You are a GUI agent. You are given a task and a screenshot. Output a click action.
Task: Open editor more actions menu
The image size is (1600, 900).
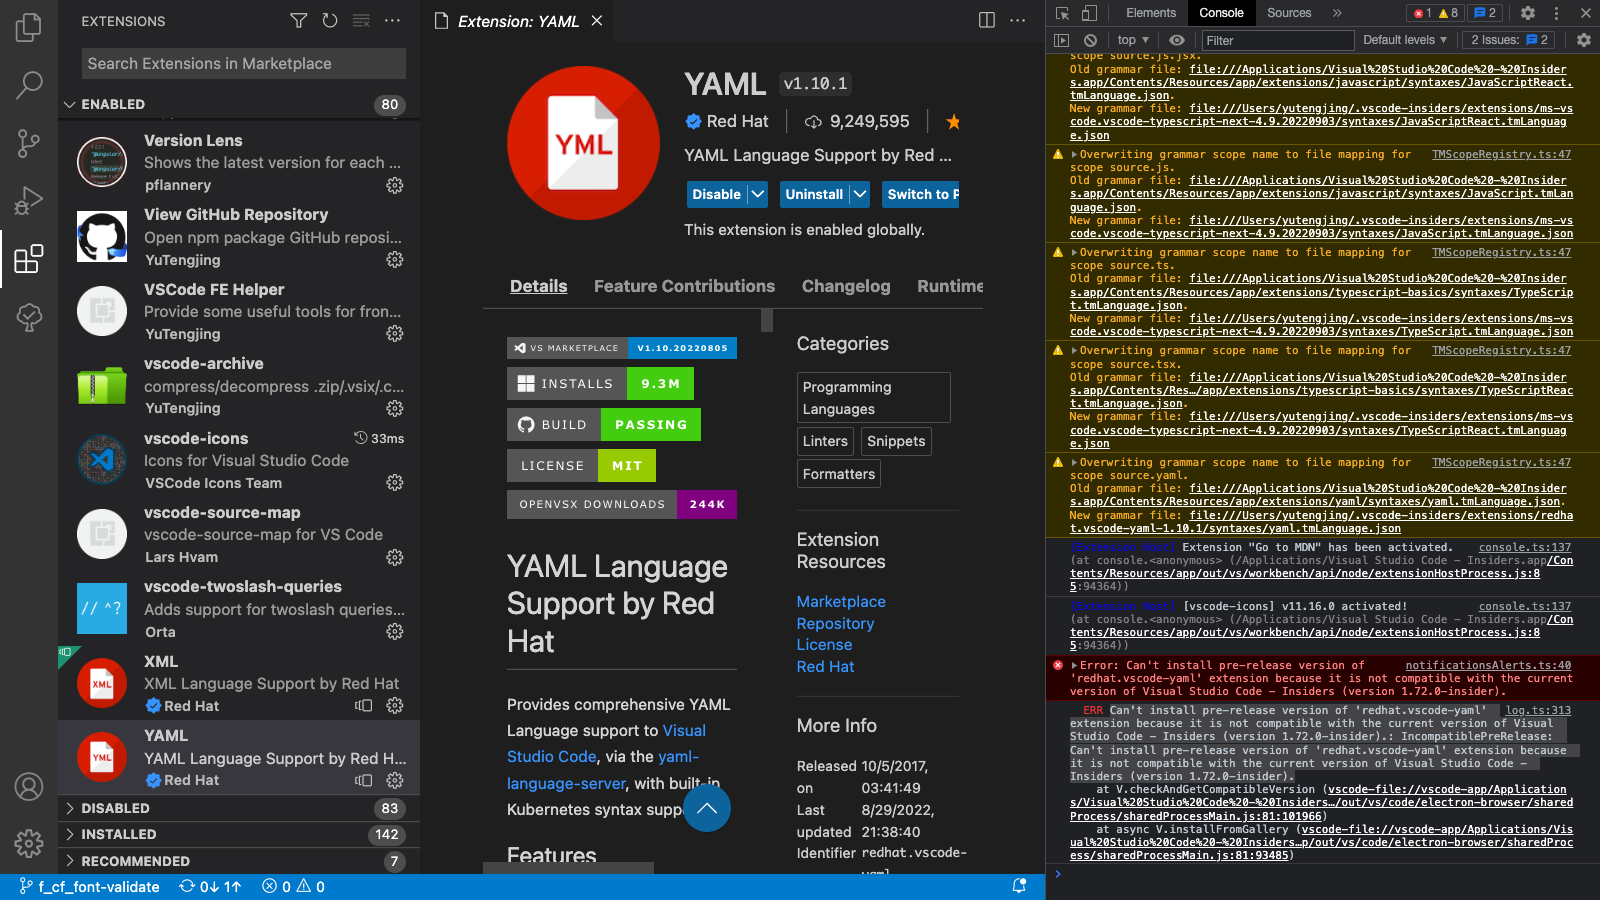pos(1017,20)
